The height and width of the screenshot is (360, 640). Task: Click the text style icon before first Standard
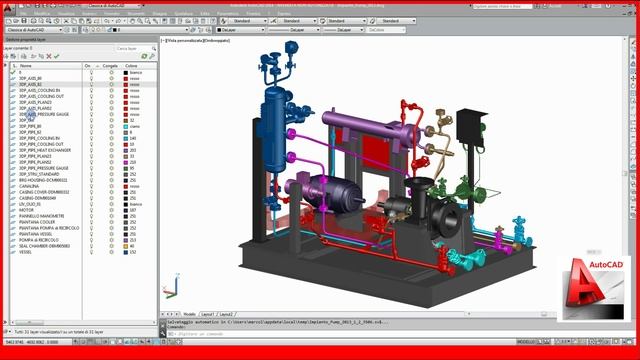[224, 21]
